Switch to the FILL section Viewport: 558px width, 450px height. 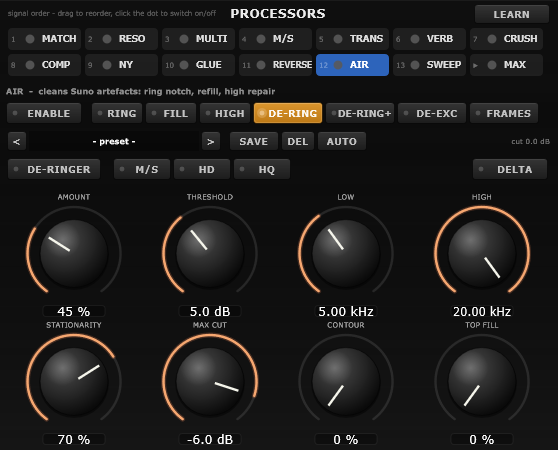coord(171,113)
